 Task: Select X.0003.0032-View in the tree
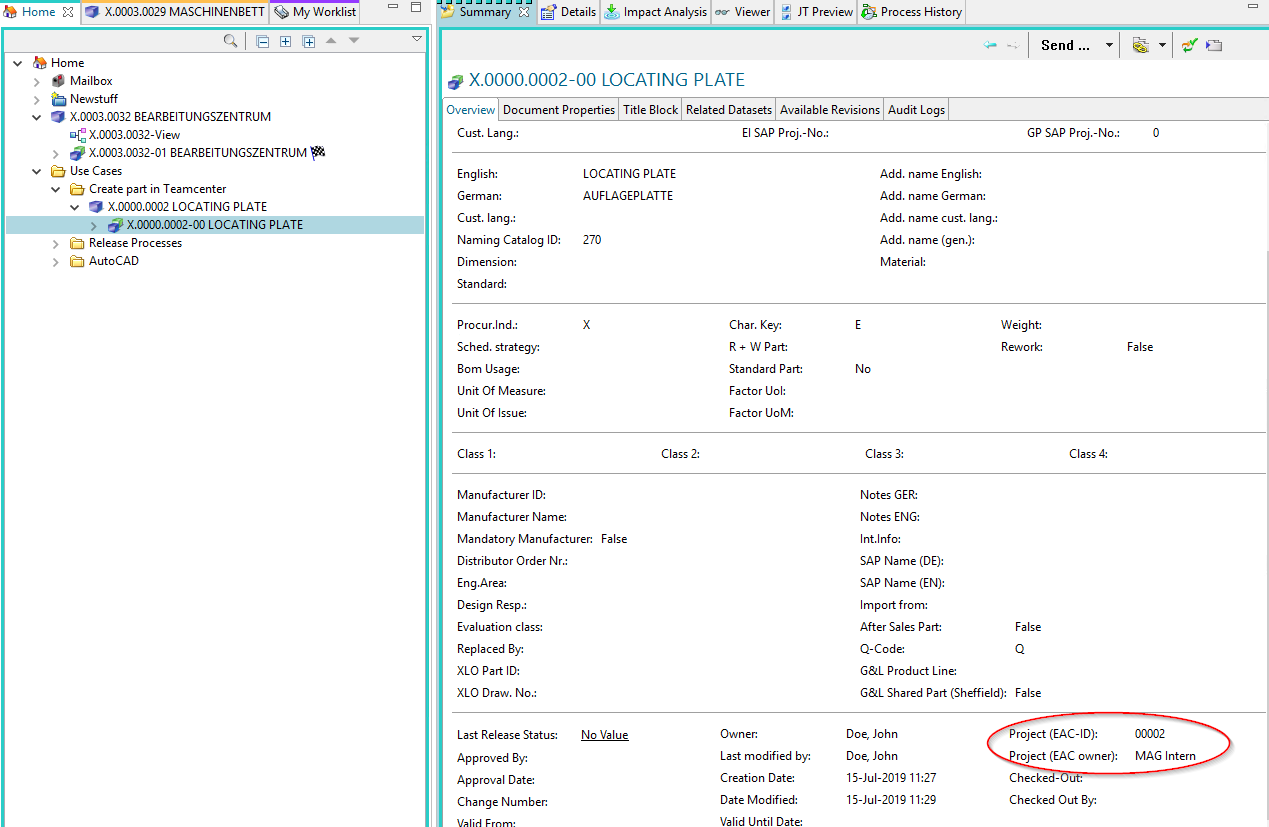point(134,135)
